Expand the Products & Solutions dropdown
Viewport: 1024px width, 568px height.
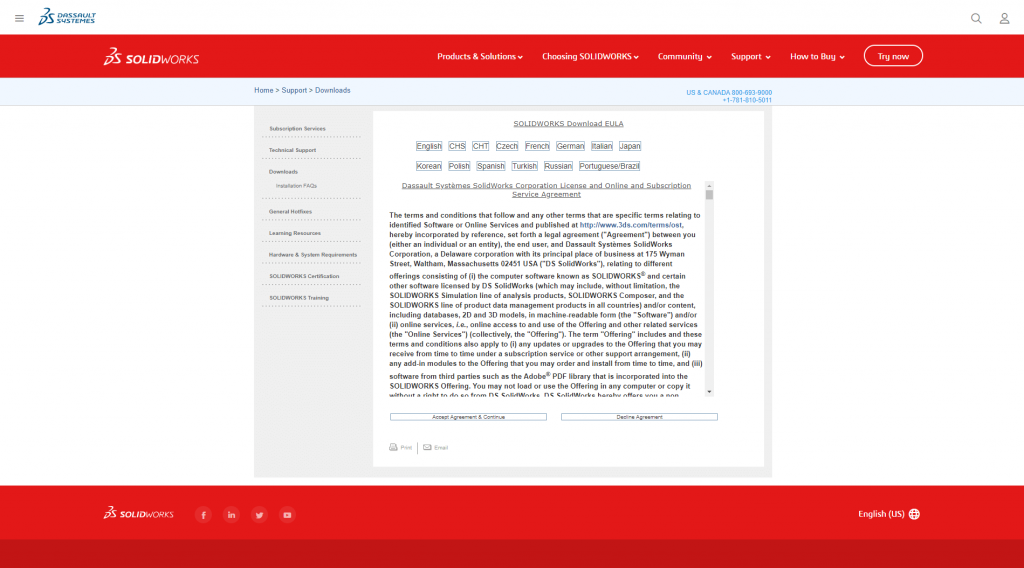coord(480,57)
